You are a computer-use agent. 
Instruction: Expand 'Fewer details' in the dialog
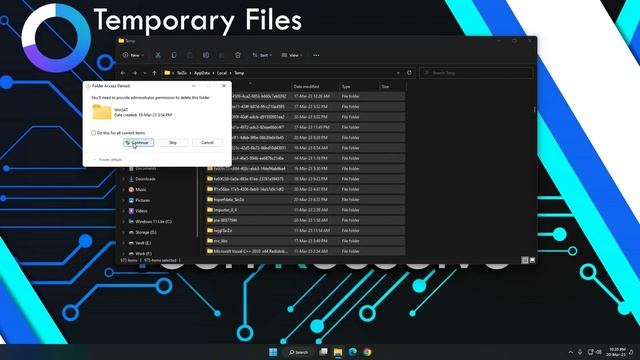pyautogui.click(x=107, y=160)
